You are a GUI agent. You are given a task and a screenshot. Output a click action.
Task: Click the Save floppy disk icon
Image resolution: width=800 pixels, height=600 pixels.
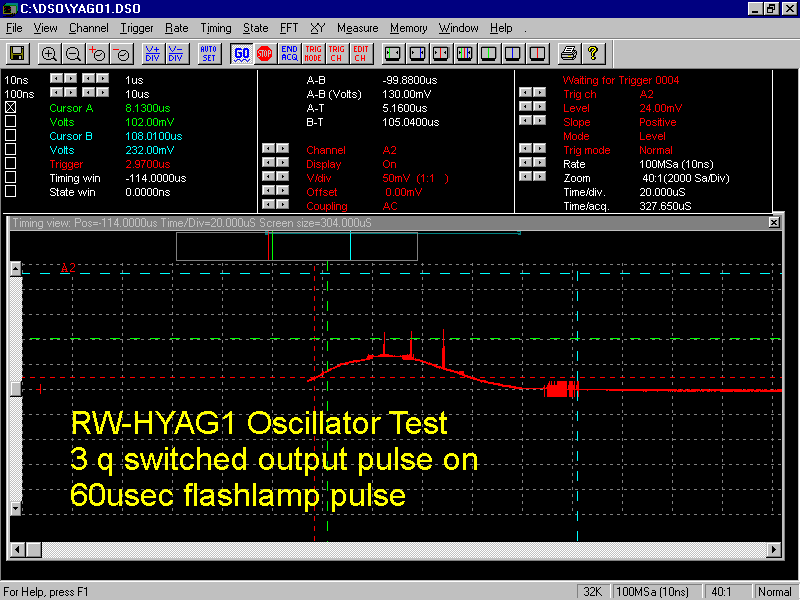(x=17, y=53)
